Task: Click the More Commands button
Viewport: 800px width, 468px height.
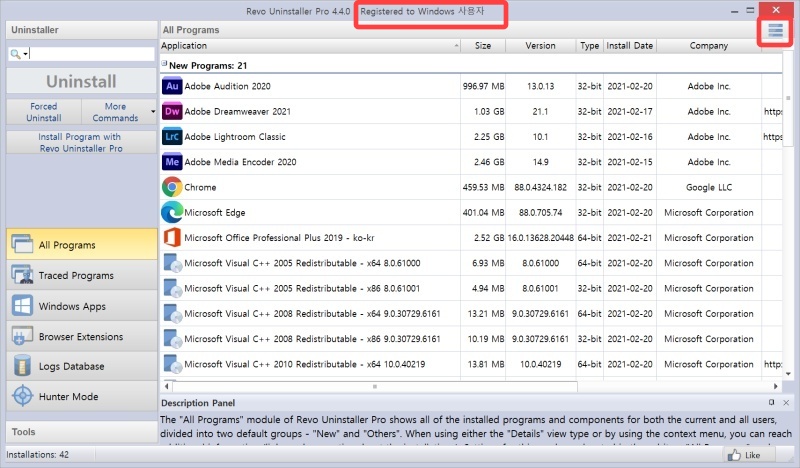Action: click(115, 112)
